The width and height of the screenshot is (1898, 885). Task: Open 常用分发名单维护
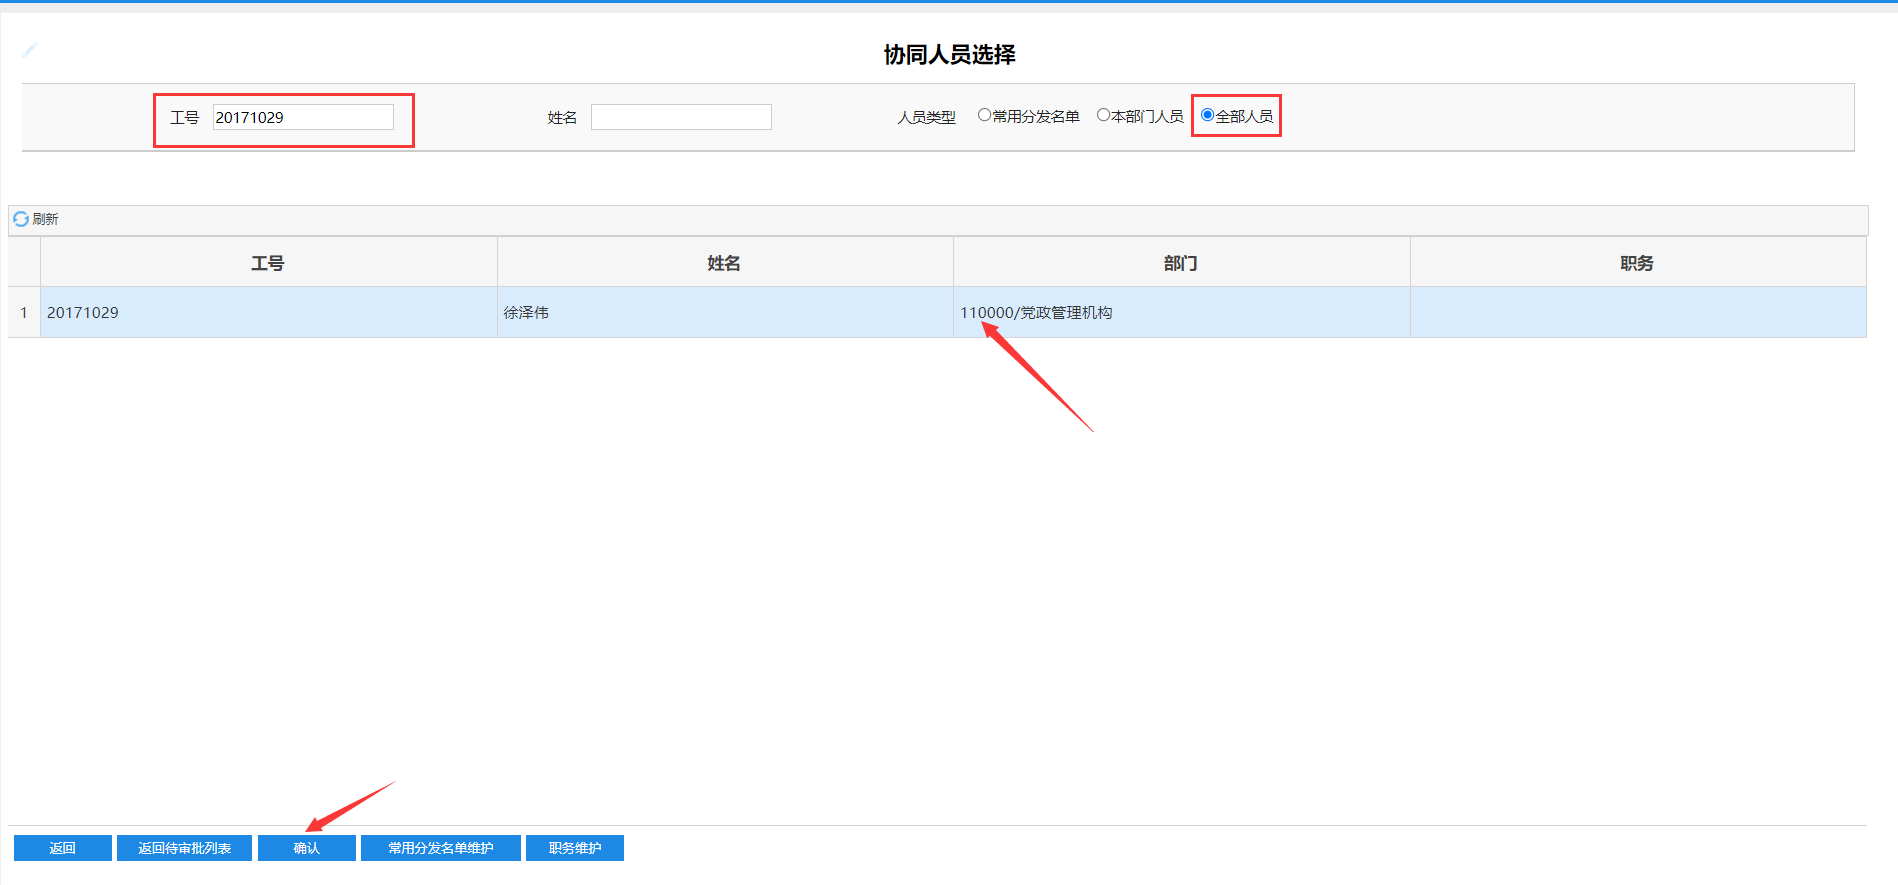tap(441, 848)
